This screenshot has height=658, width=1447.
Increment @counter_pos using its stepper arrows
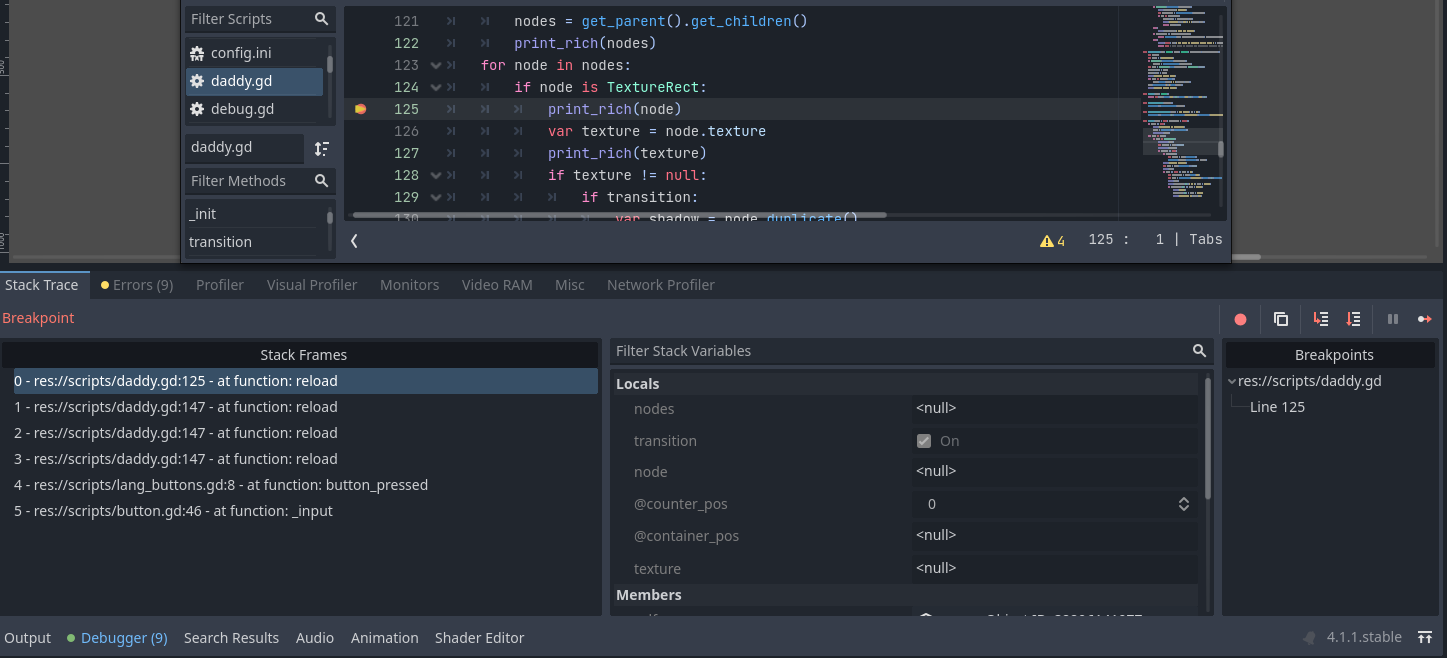[1183, 499]
